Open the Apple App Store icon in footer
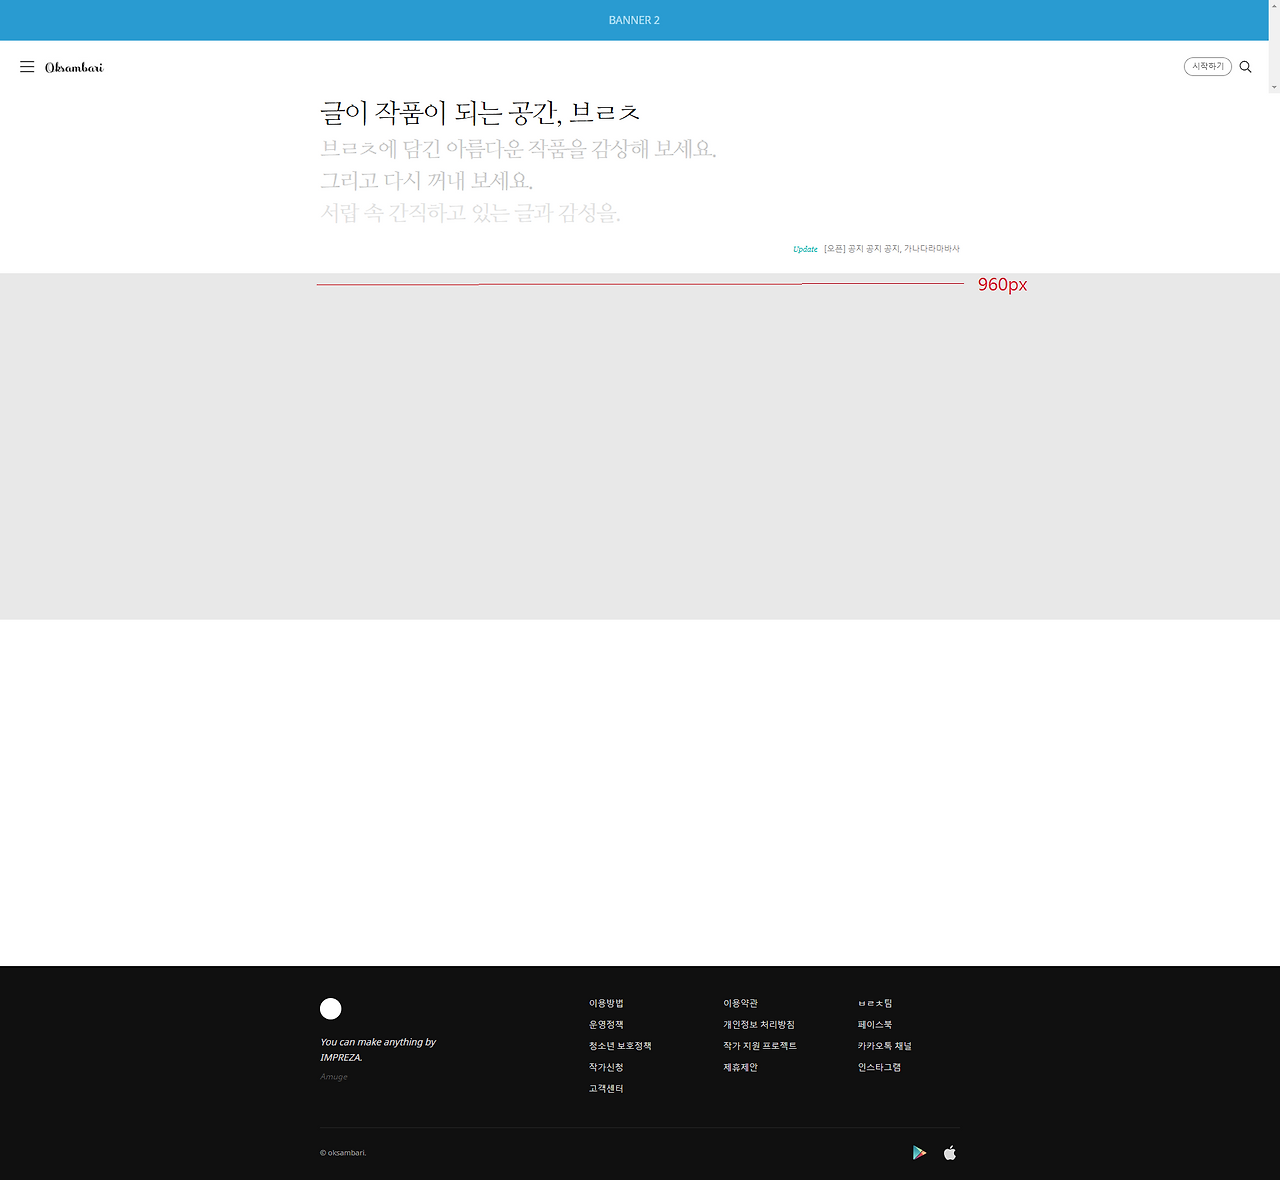This screenshot has height=1180, width=1280. click(948, 1152)
